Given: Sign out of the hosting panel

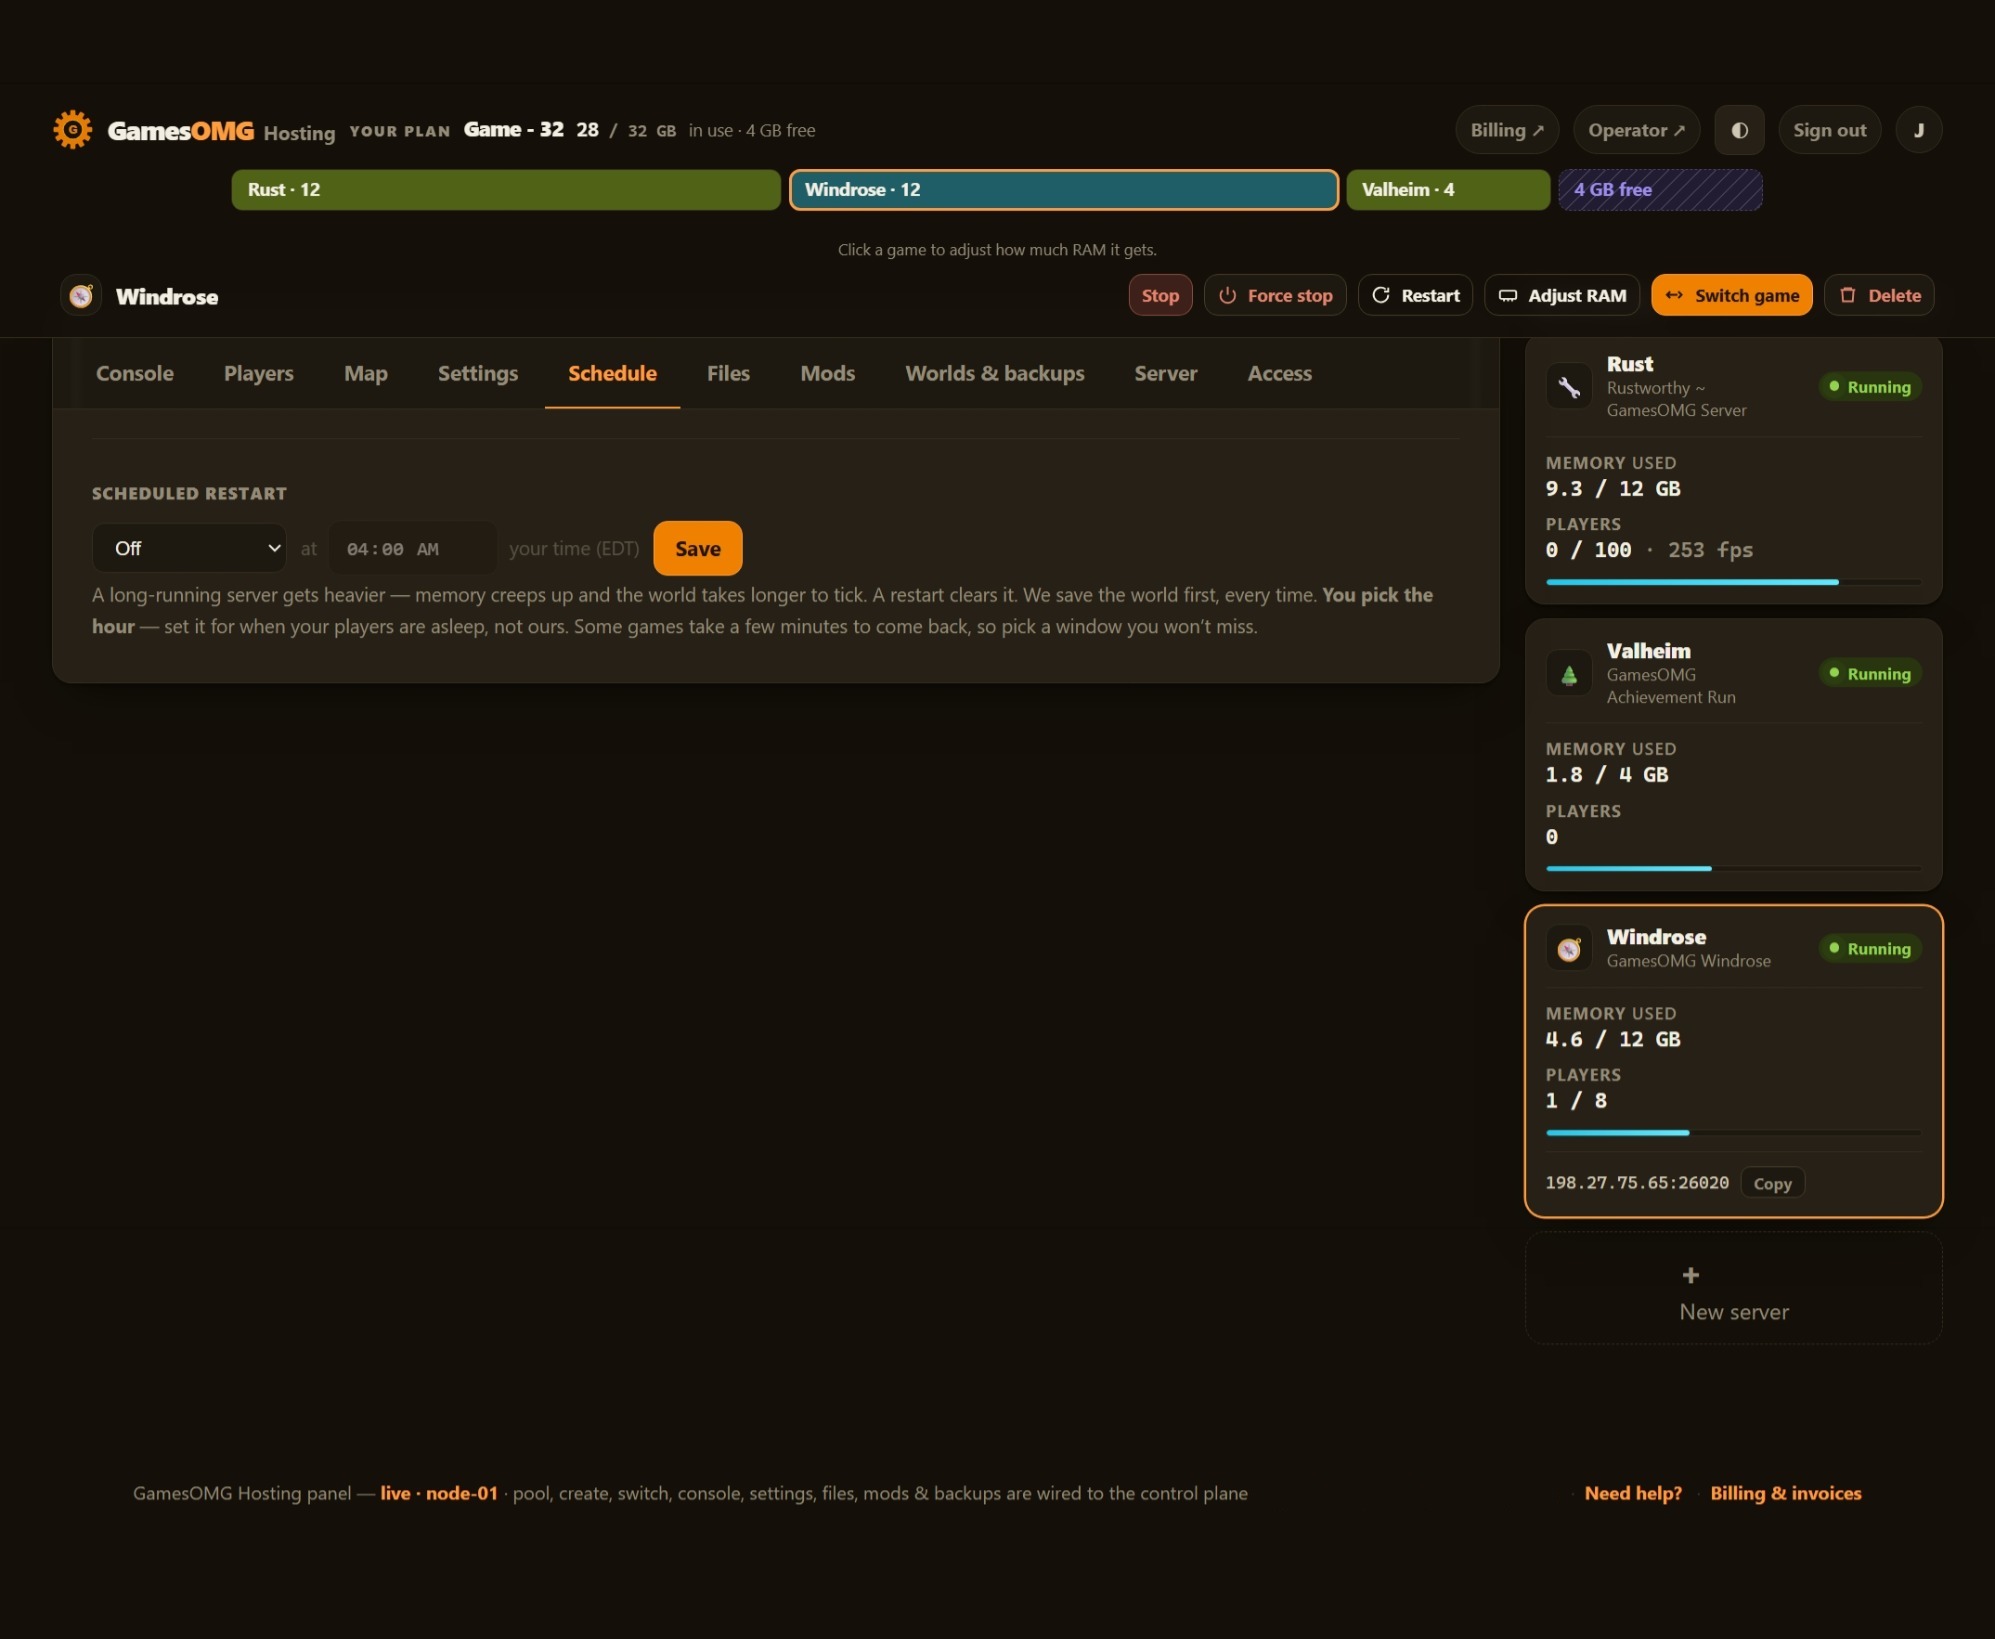Looking at the screenshot, I should point(1829,130).
